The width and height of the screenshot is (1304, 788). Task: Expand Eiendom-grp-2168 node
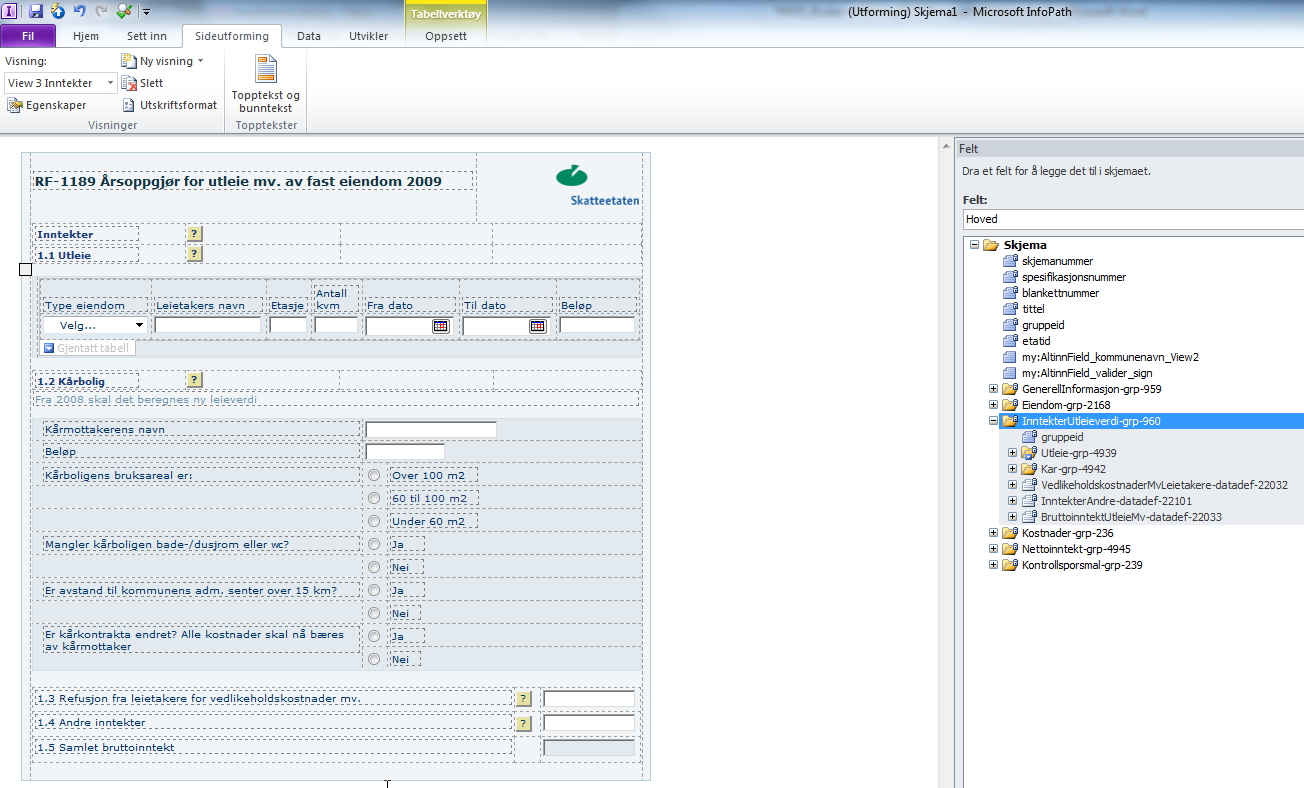tap(993, 405)
